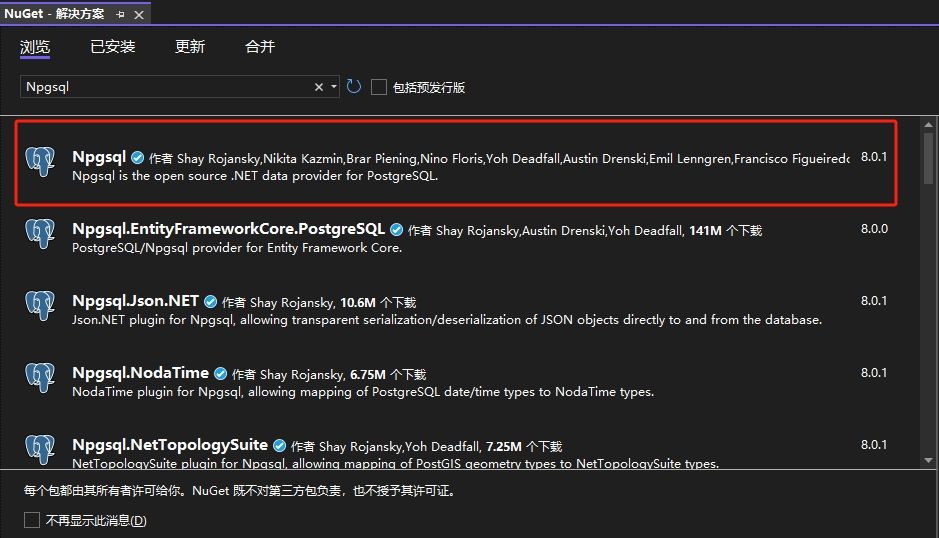
Task: Click the 'Json.NET plugin for Npgsql' description
Action: click(x=447, y=320)
